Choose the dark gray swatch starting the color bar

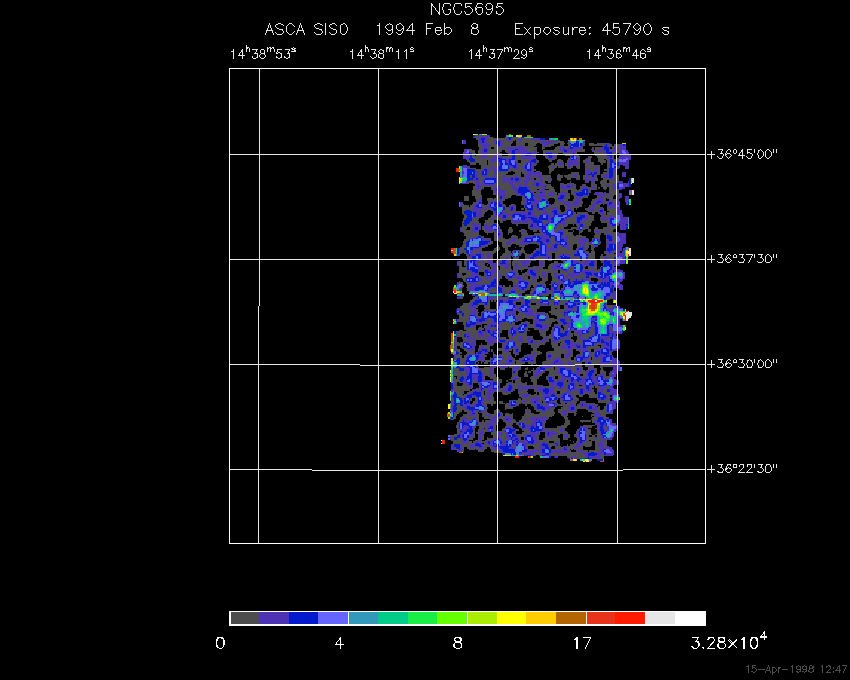244,618
